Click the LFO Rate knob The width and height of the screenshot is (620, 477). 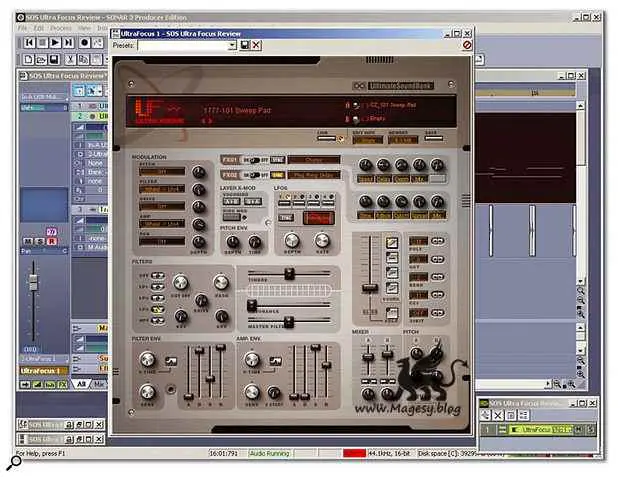coord(322,240)
